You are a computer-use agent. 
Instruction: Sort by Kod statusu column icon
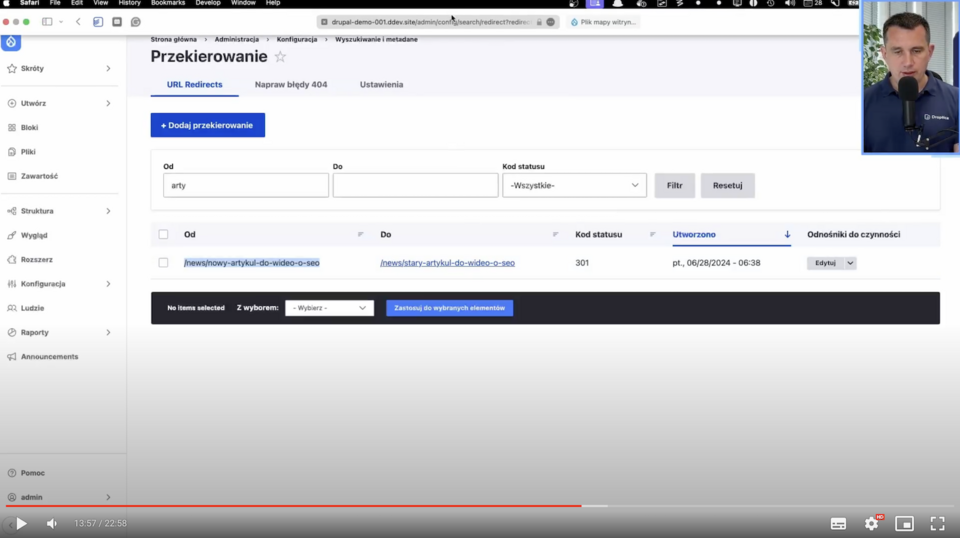click(x=653, y=234)
